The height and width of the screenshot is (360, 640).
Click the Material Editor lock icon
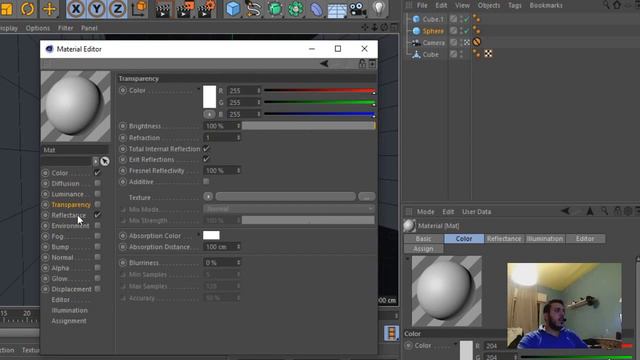coord(362,64)
